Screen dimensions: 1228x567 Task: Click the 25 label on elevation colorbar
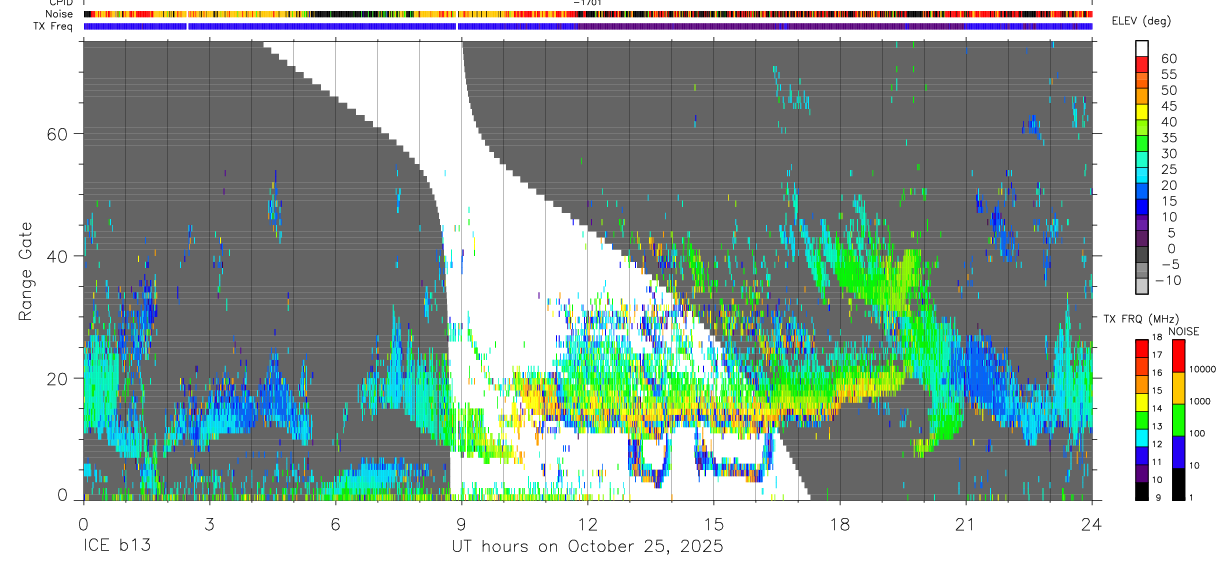click(x=1168, y=170)
